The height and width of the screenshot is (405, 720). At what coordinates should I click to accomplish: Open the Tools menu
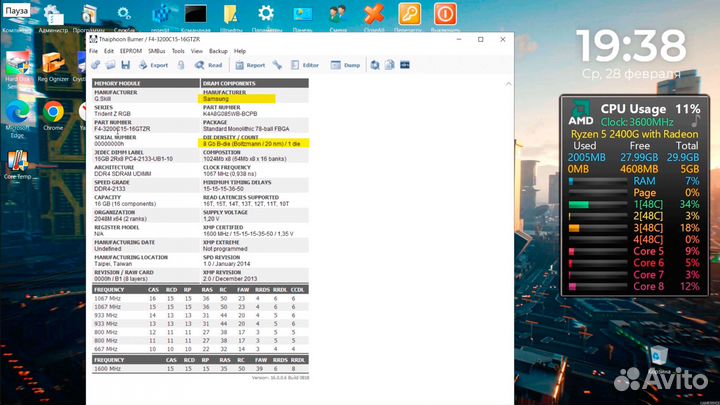coord(178,51)
